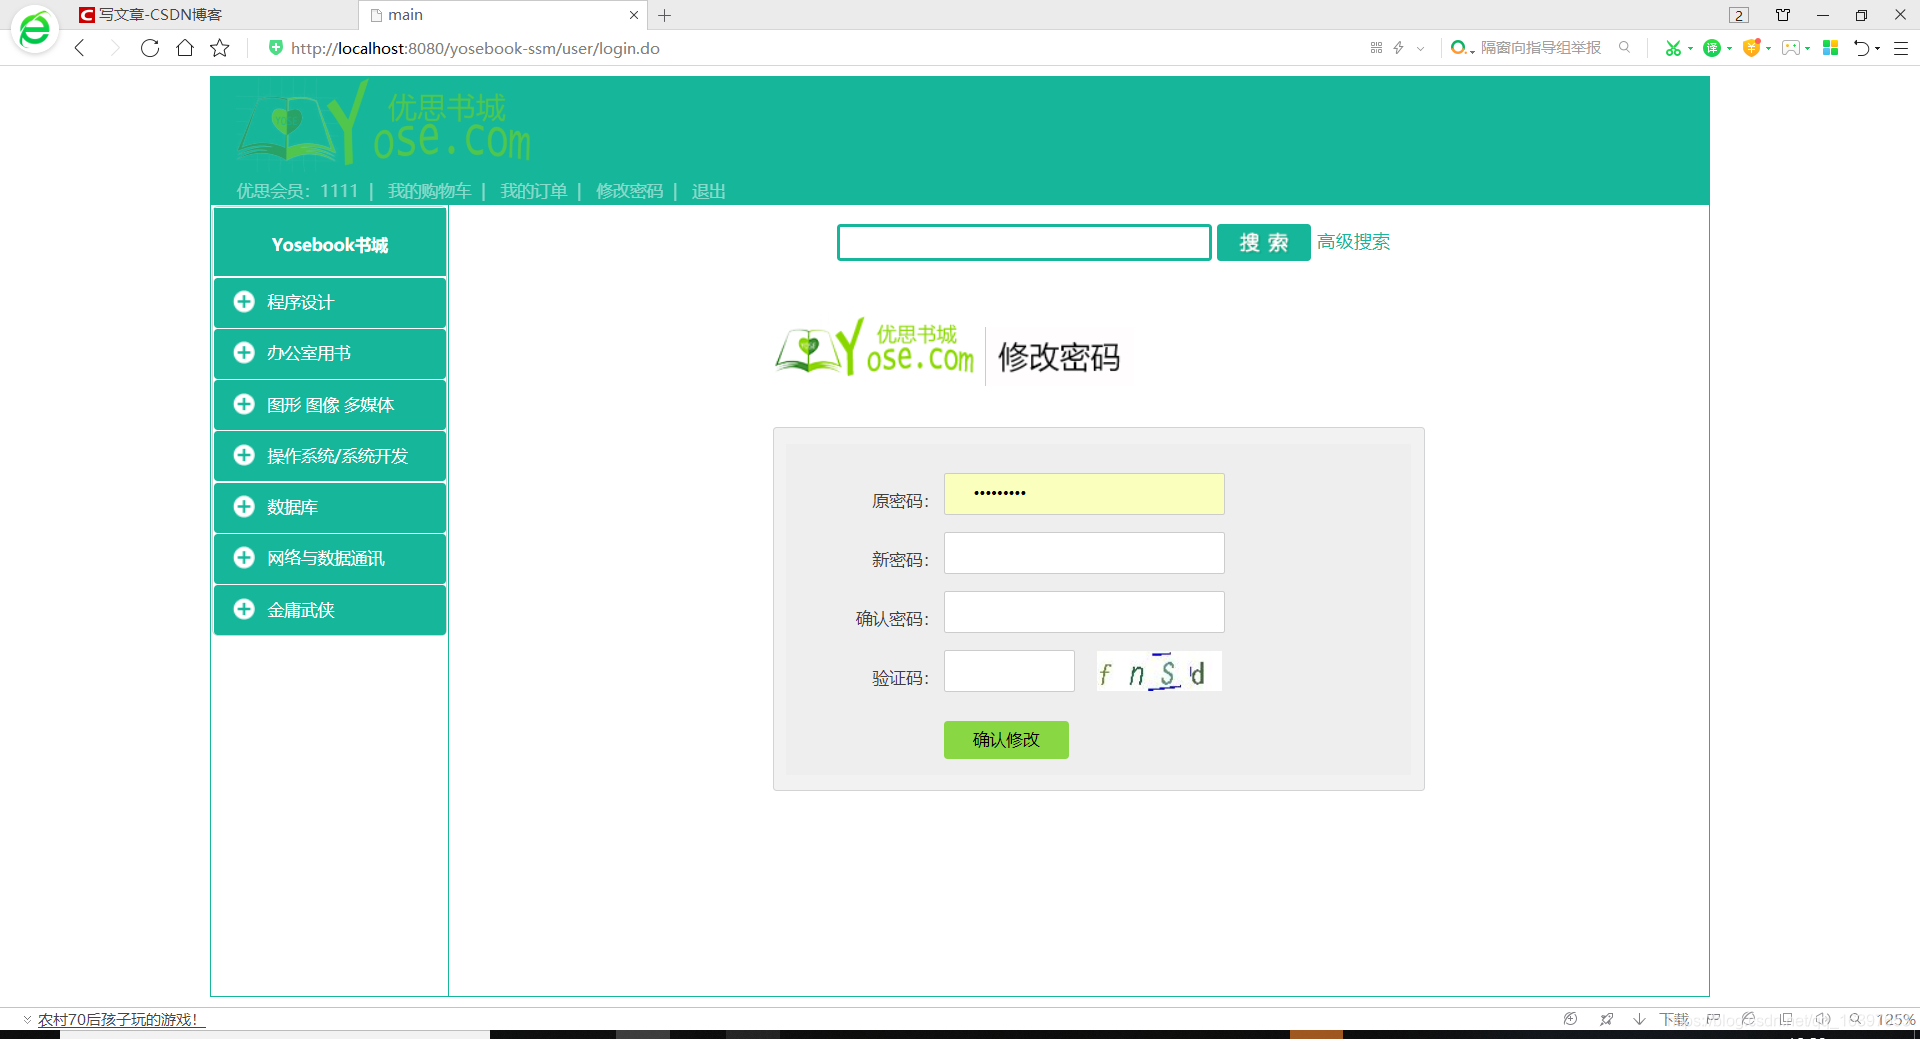The width and height of the screenshot is (1920, 1039).
Task: Open the QR code icon in address bar
Action: 1376,48
